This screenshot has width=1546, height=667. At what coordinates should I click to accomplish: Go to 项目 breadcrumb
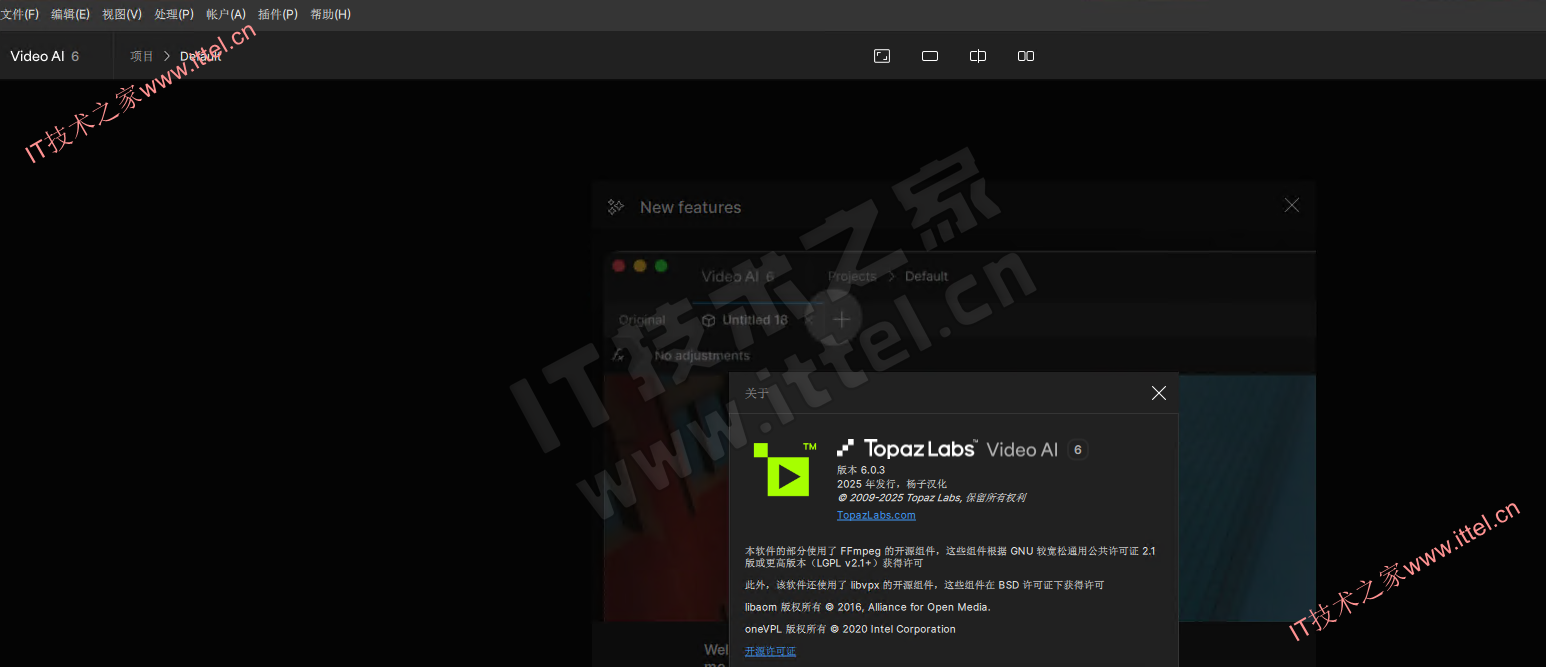tap(142, 56)
